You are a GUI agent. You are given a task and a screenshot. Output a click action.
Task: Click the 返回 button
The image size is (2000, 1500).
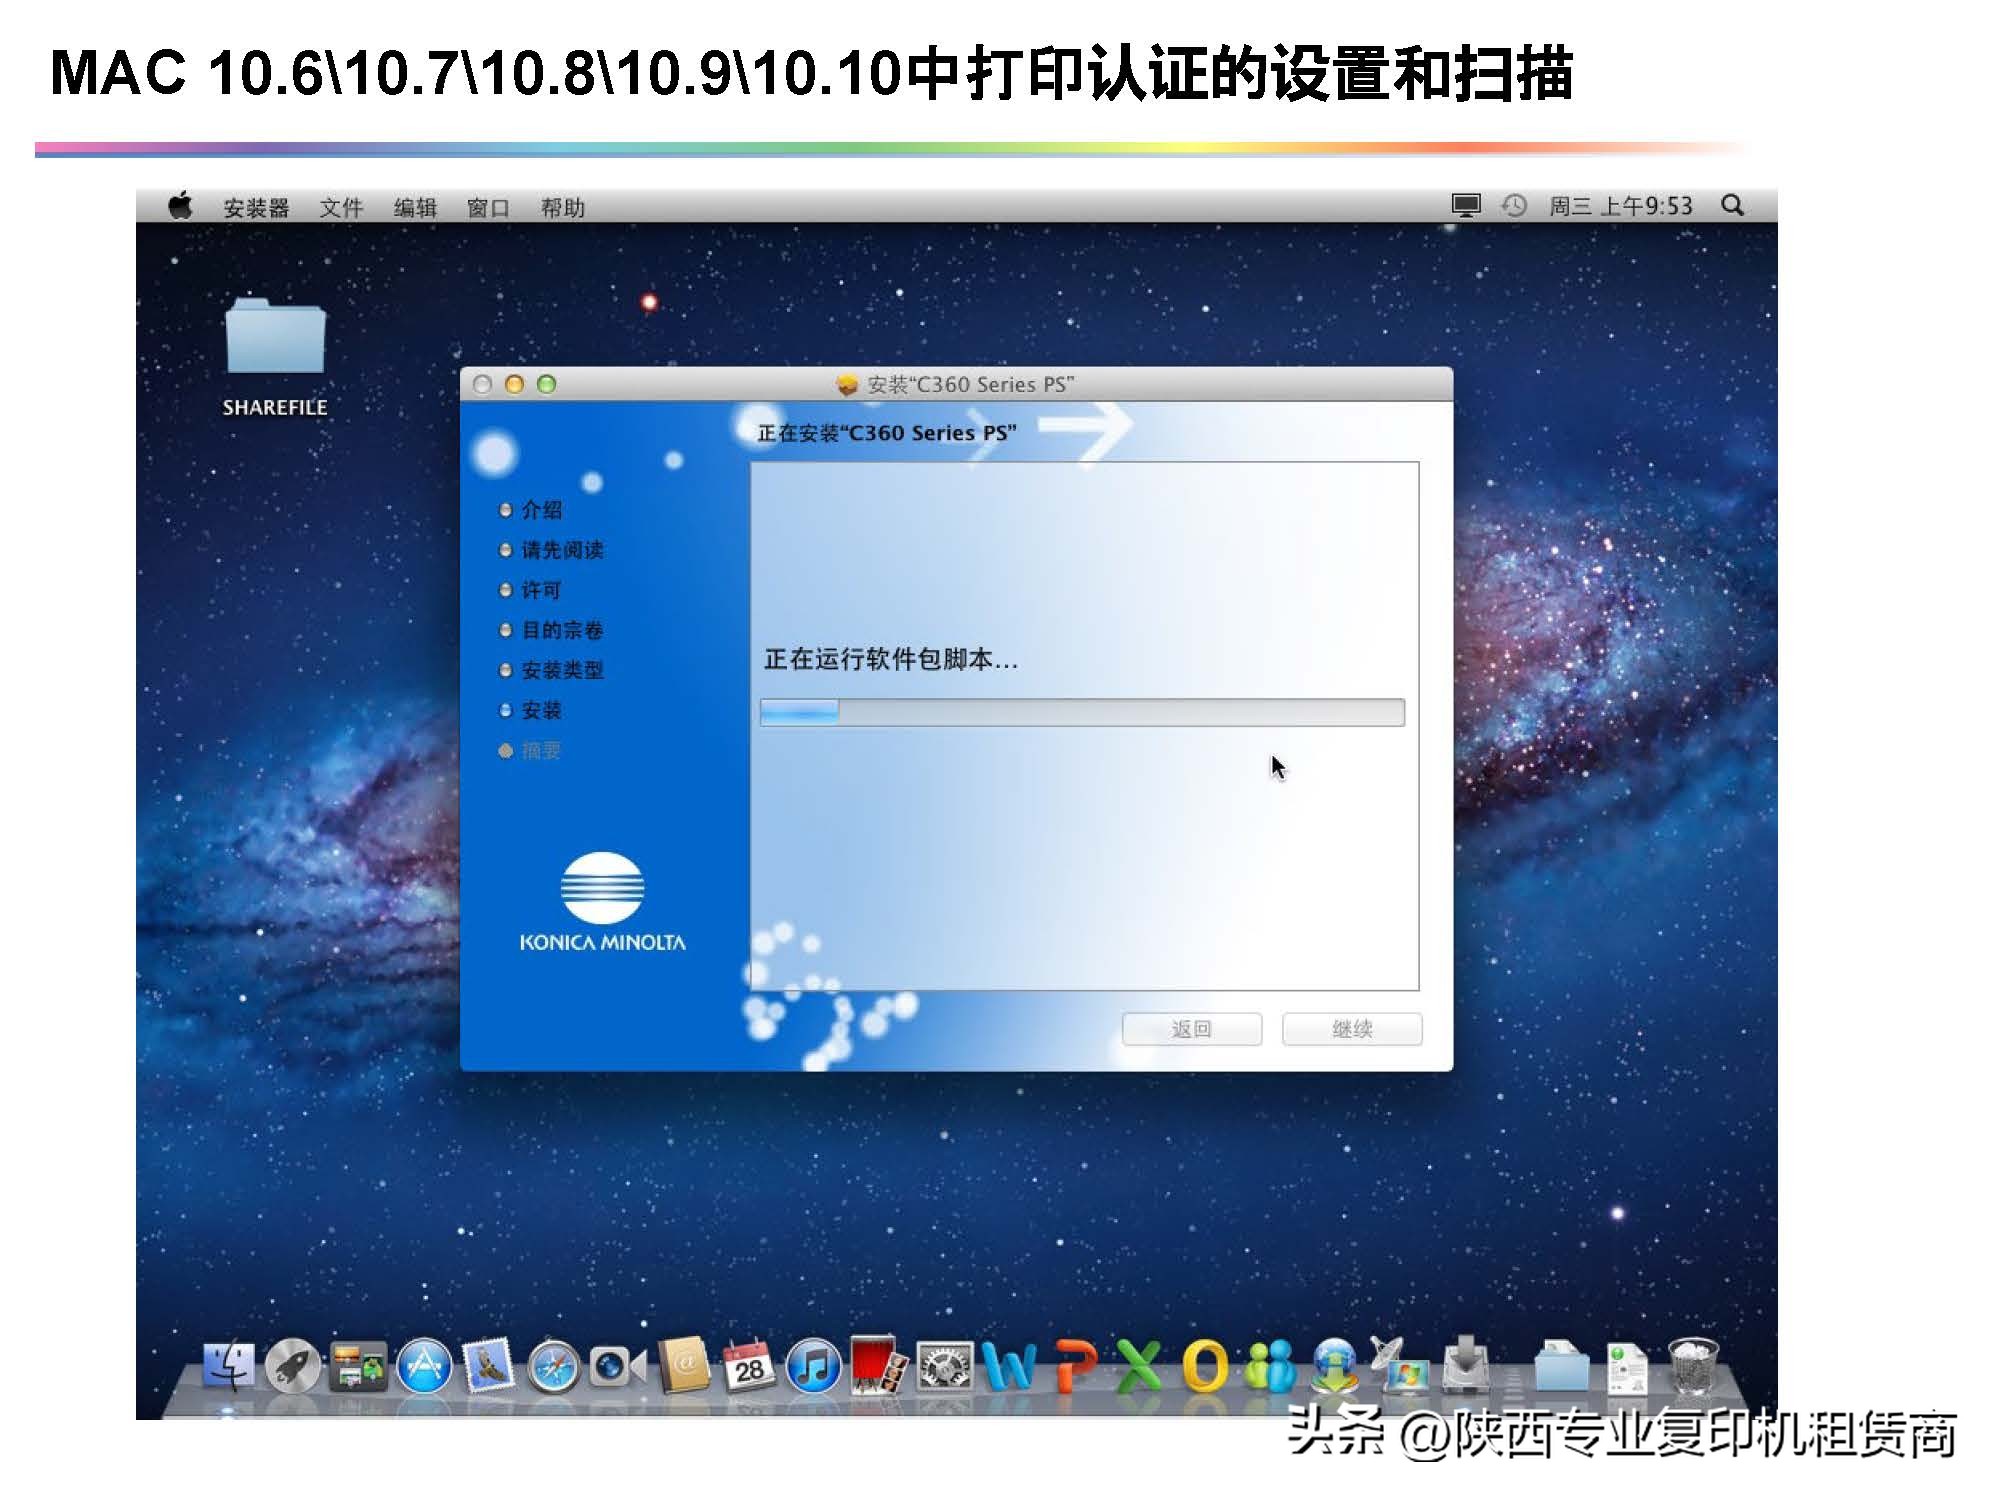click(1190, 1029)
